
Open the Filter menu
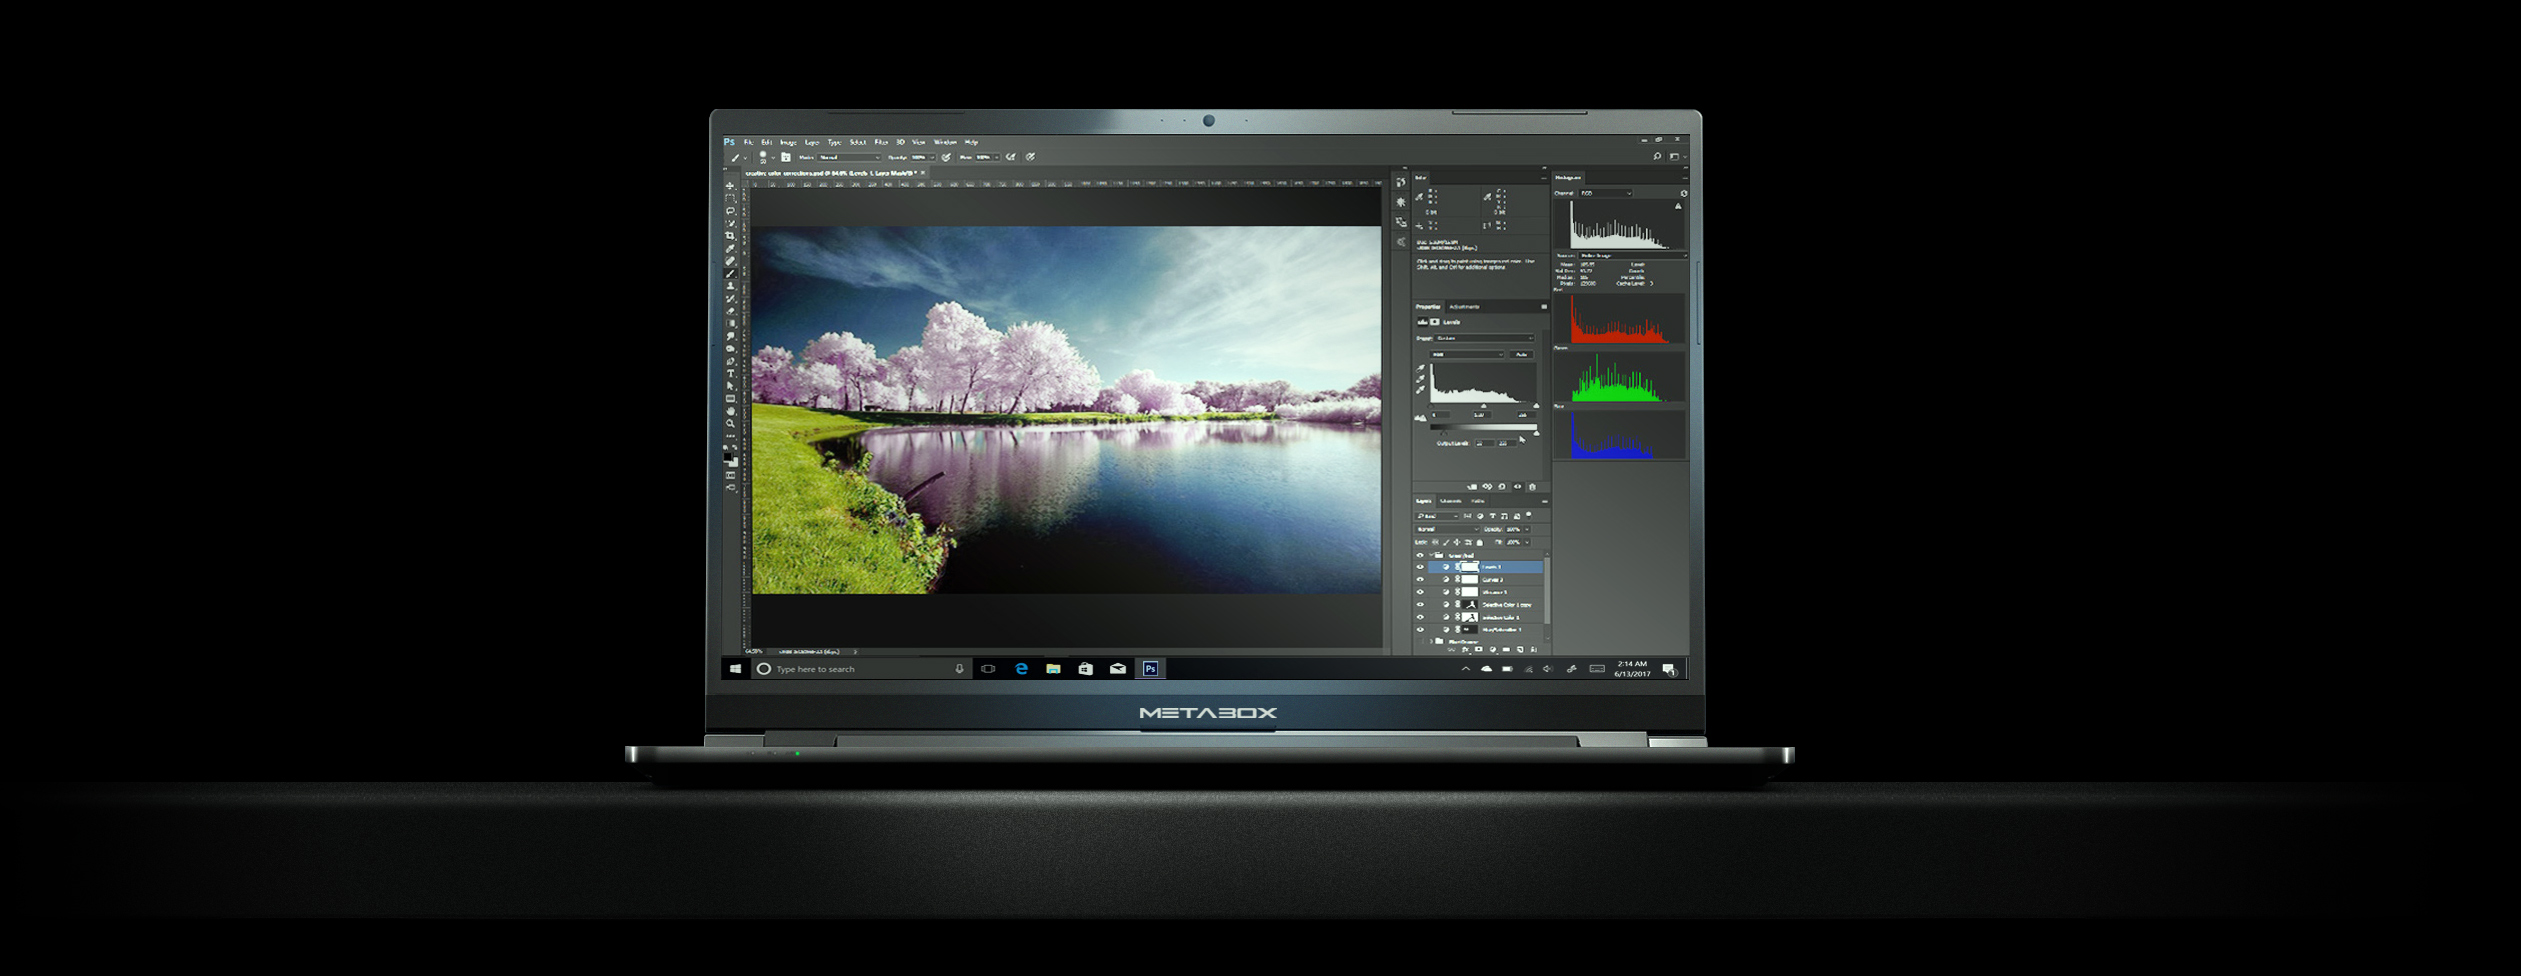[881, 142]
